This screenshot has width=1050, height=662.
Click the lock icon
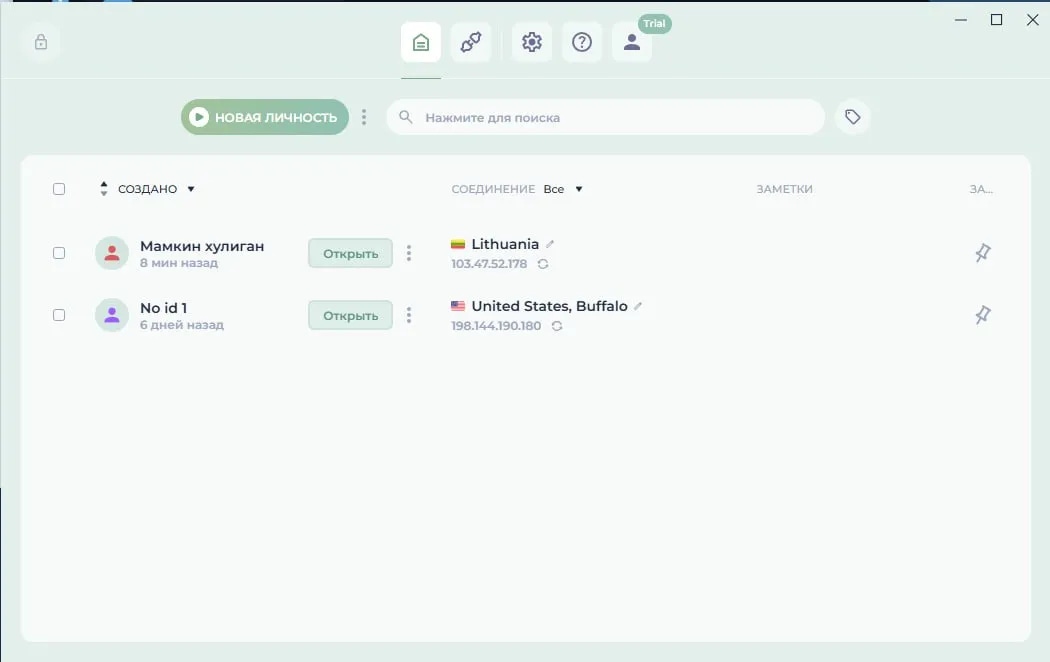[x=41, y=42]
